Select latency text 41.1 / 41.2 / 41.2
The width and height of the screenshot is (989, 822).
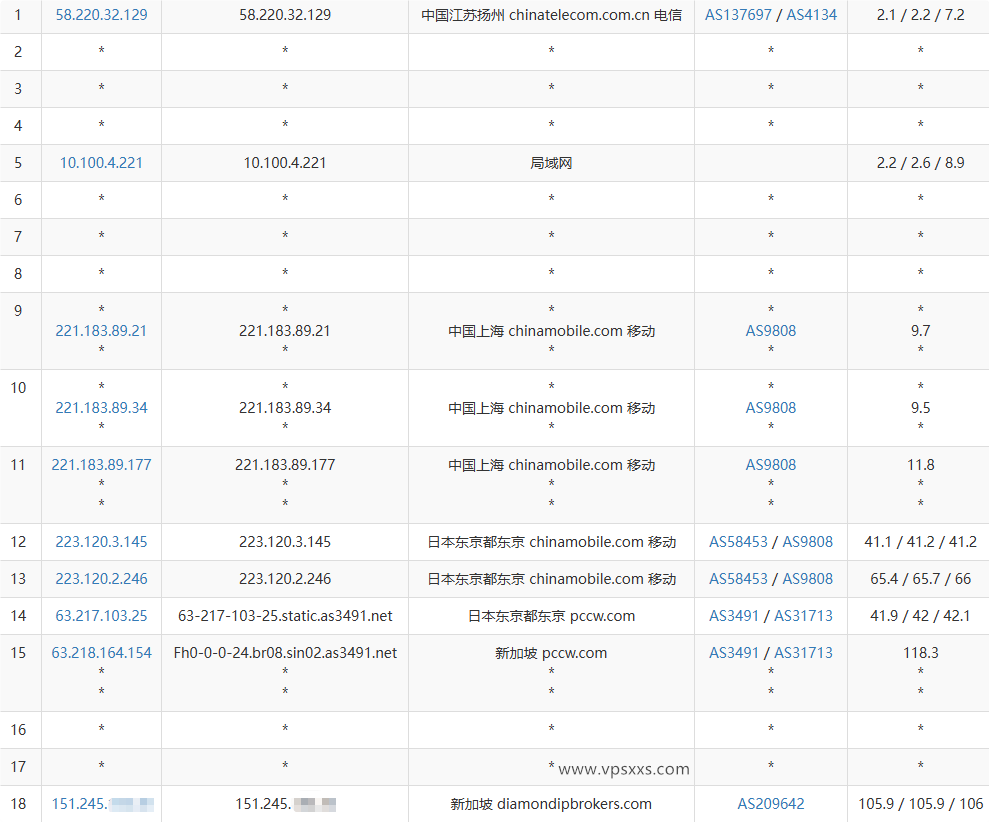920,542
